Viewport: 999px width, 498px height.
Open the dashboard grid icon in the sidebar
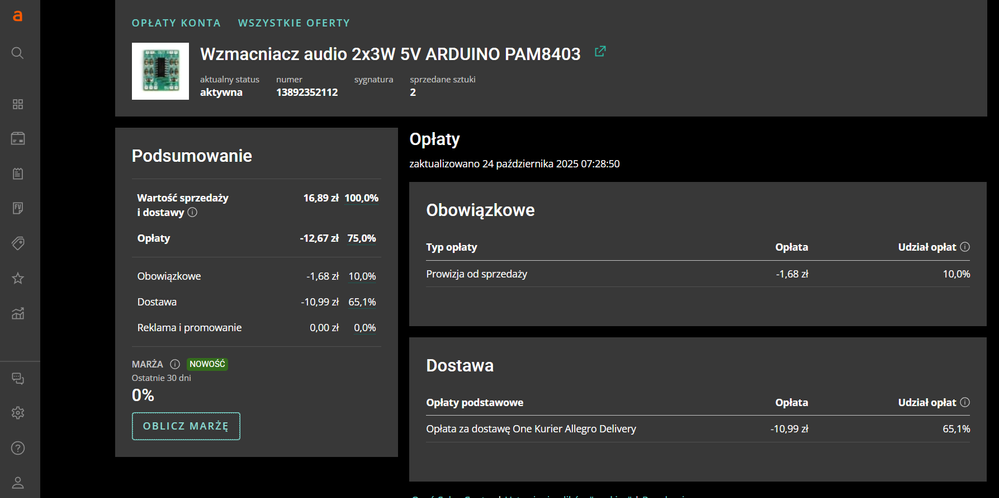17,104
